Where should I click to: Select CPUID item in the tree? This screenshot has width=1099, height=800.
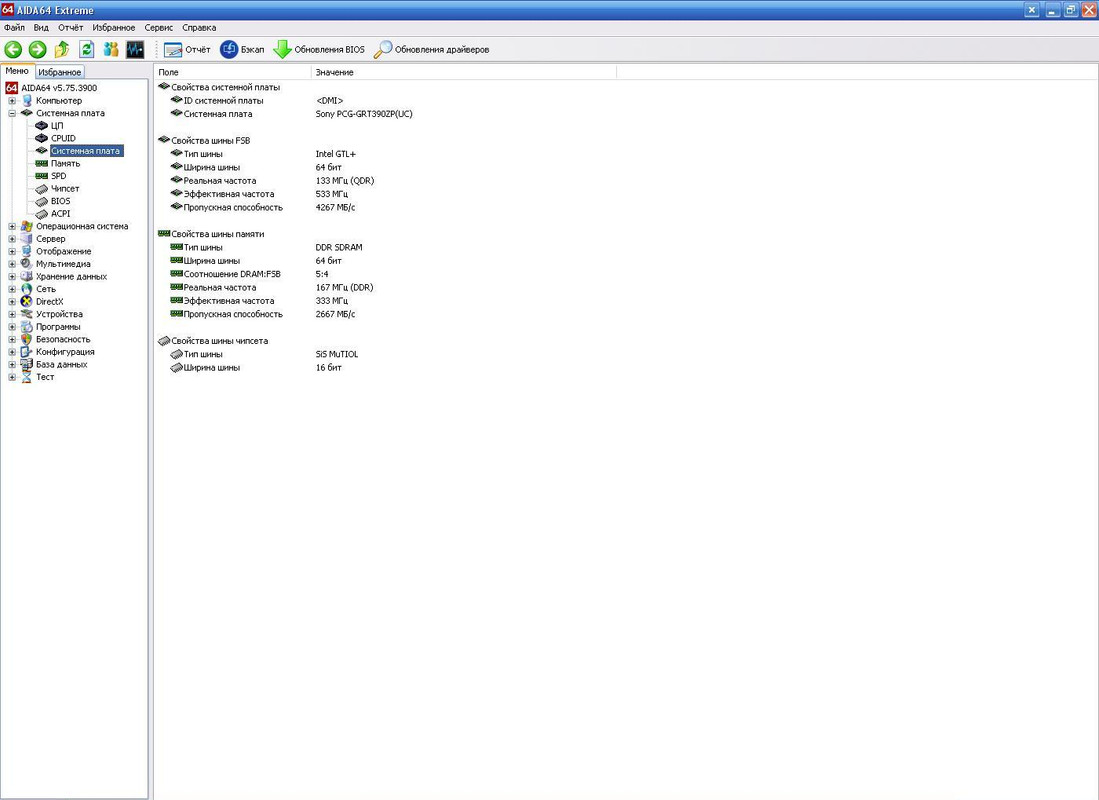[63, 139]
